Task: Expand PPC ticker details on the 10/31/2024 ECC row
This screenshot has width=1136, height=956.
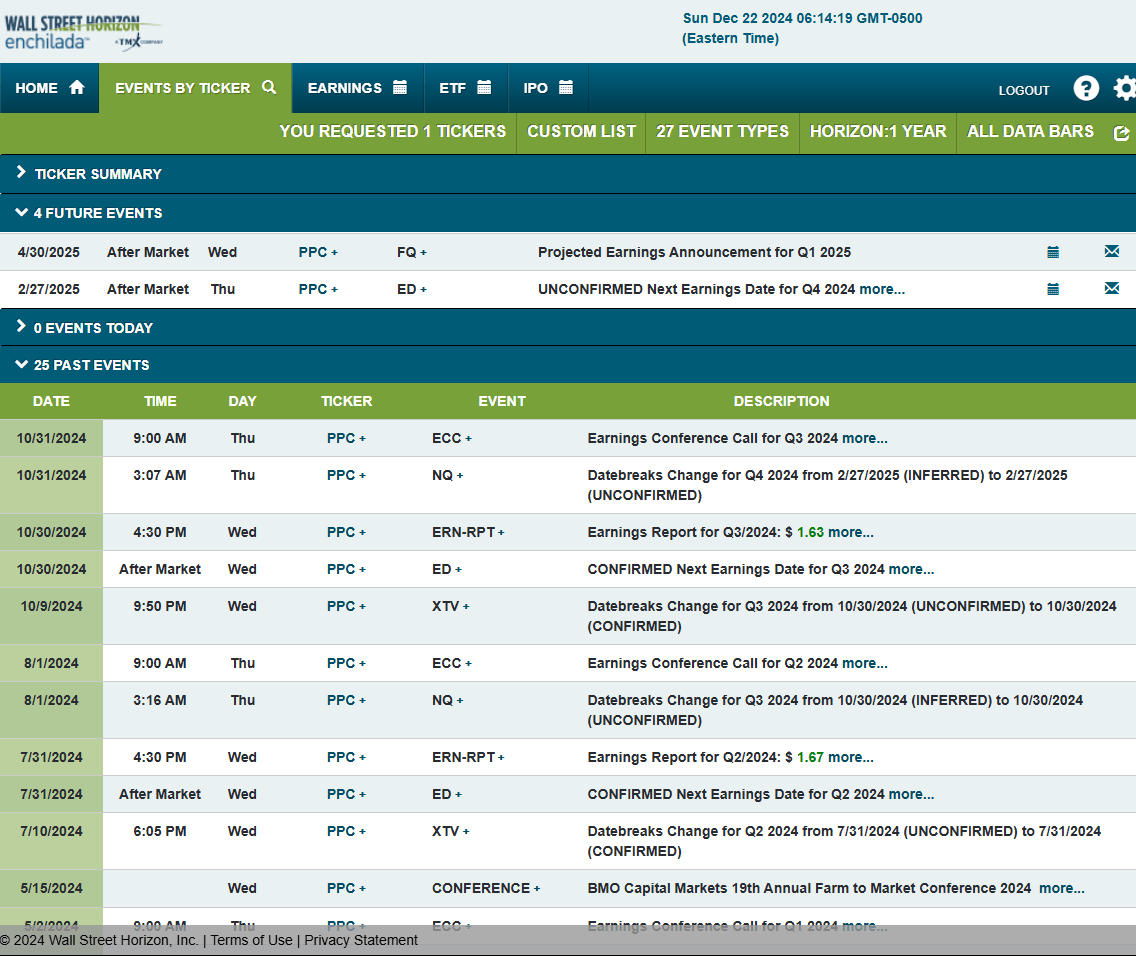Action: click(x=361, y=438)
